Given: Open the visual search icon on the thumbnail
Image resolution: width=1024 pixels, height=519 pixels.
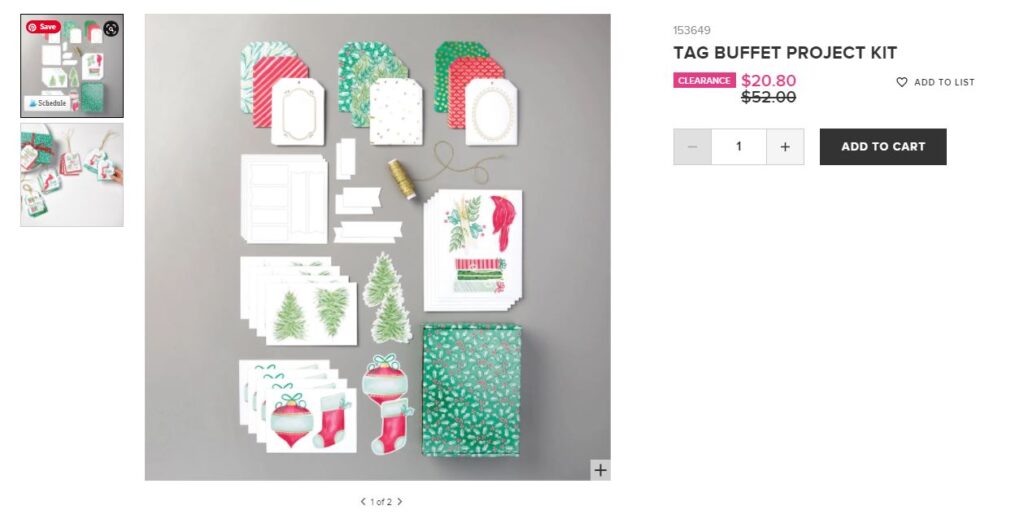Looking at the screenshot, I should [111, 29].
